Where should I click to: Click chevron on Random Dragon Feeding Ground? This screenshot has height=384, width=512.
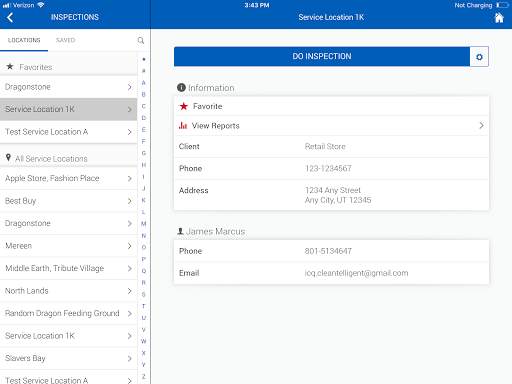point(130,314)
